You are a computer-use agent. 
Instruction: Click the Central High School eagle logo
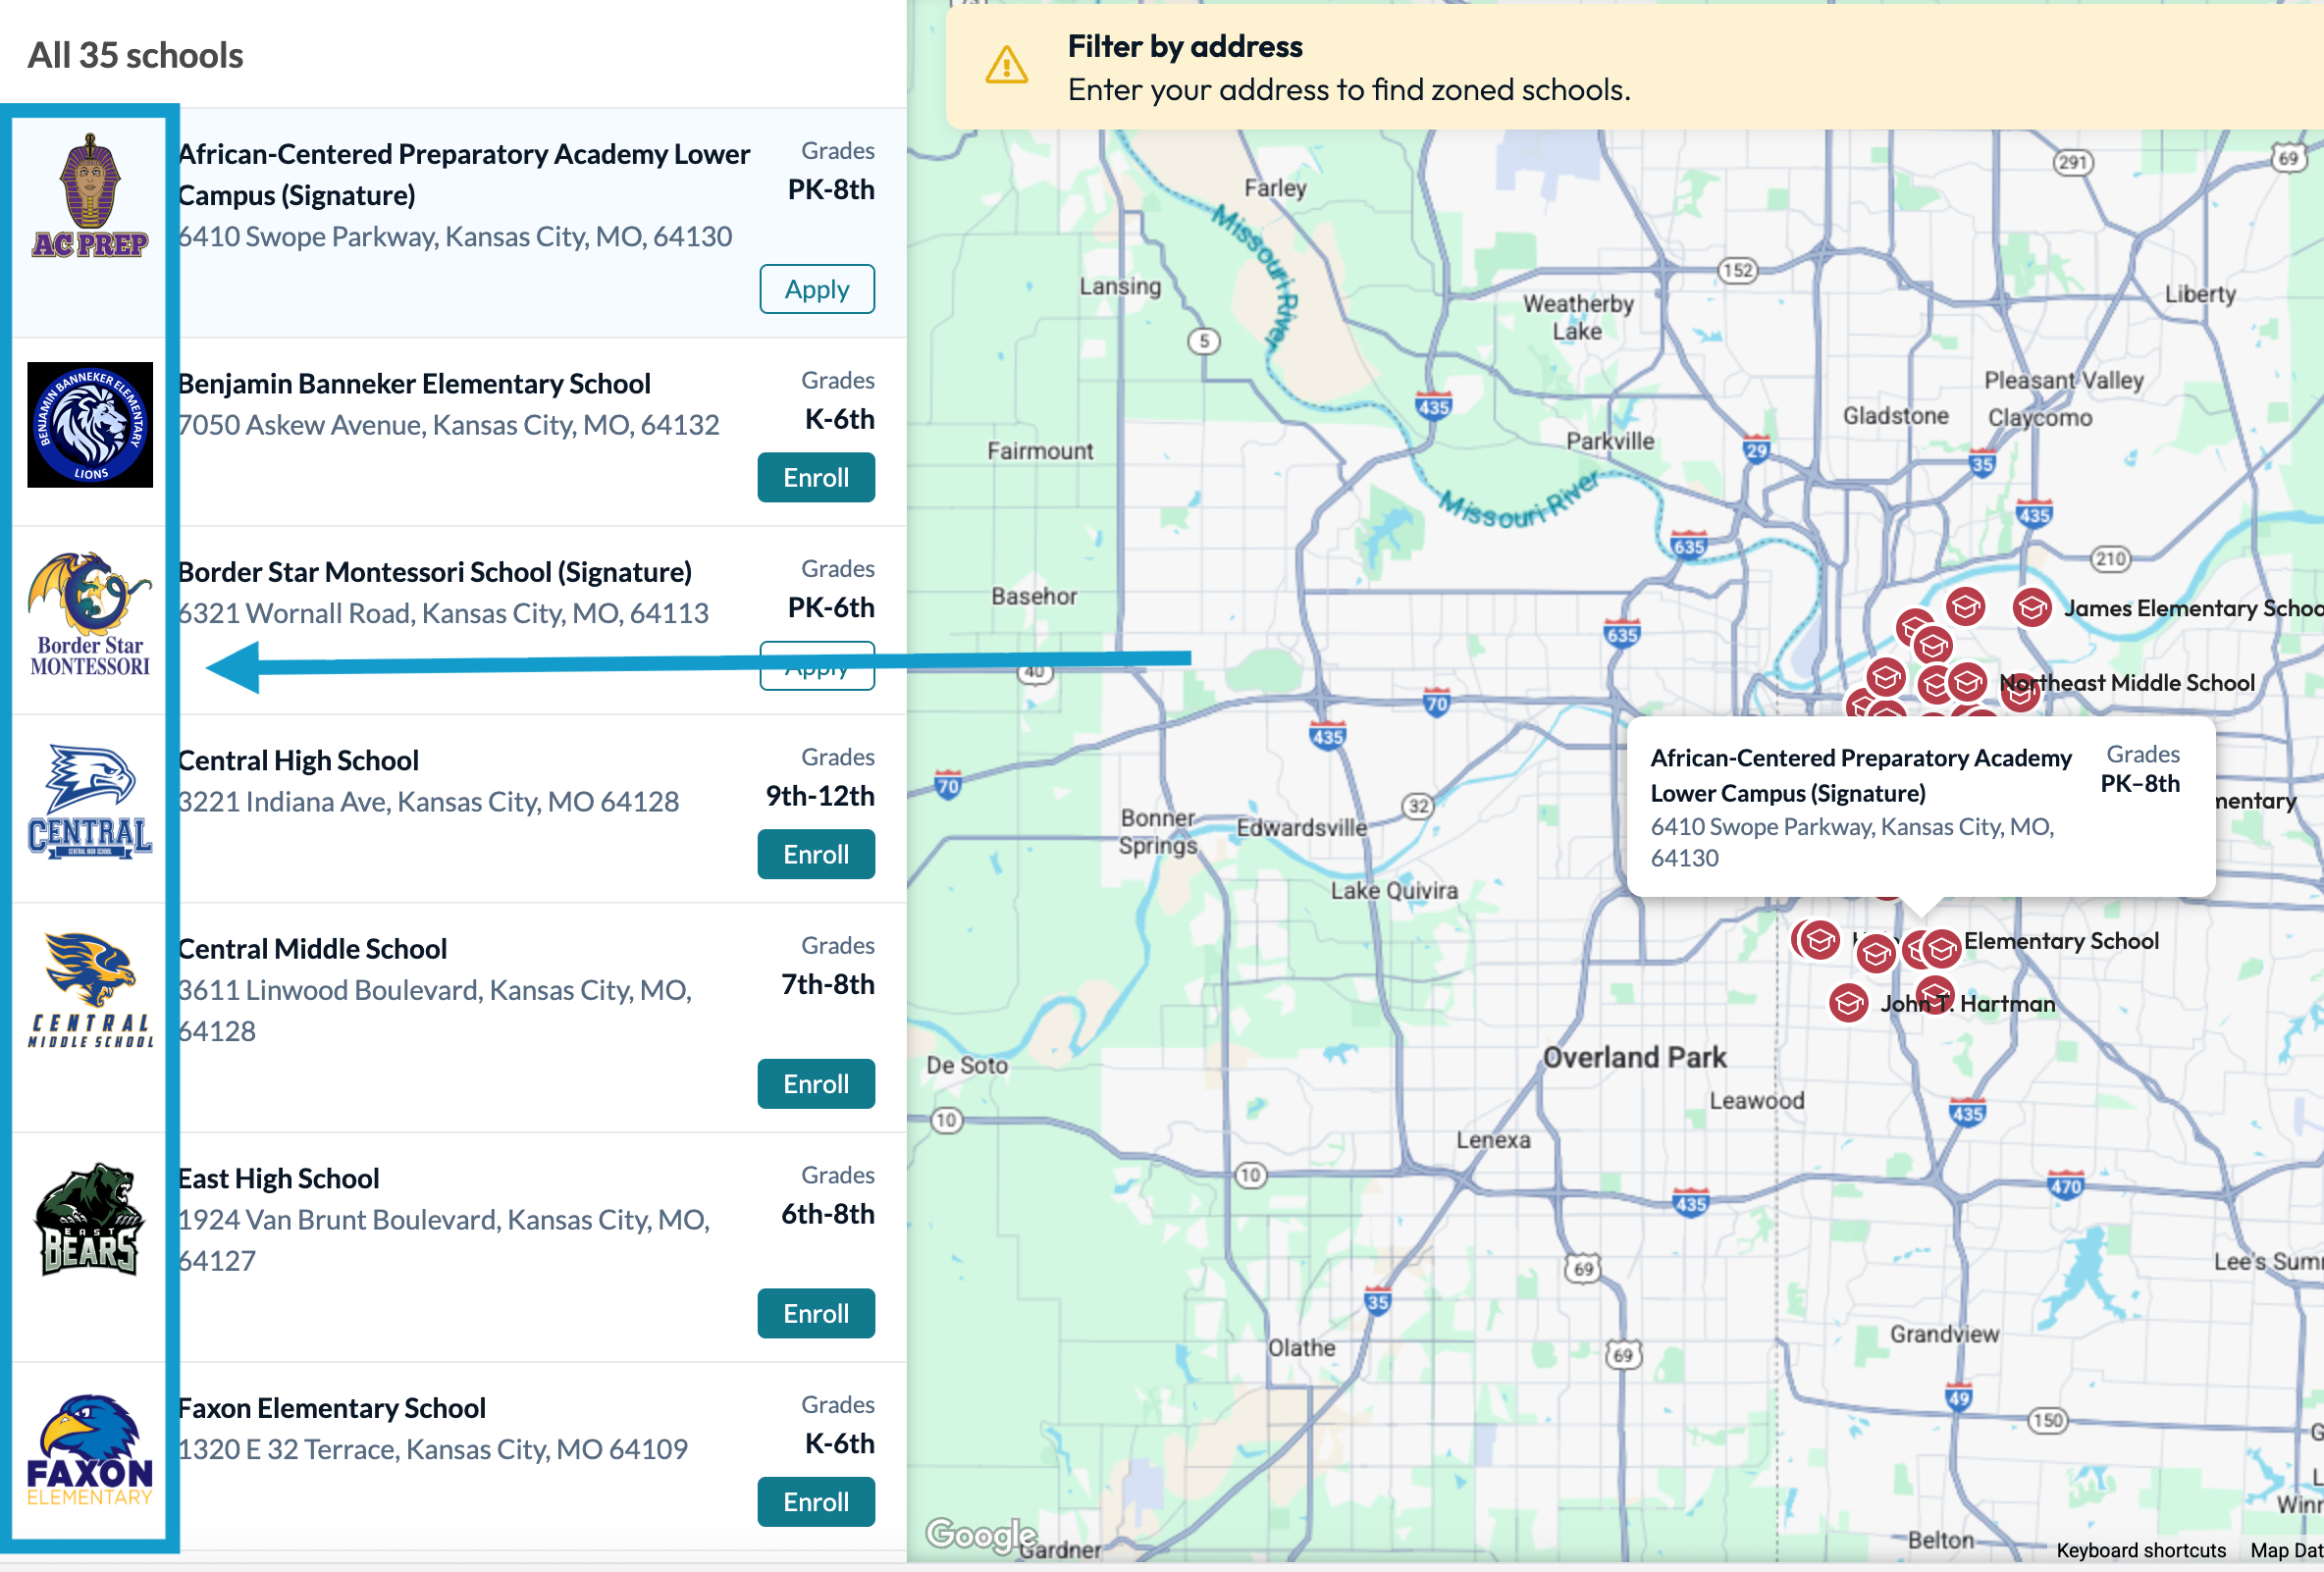point(90,802)
